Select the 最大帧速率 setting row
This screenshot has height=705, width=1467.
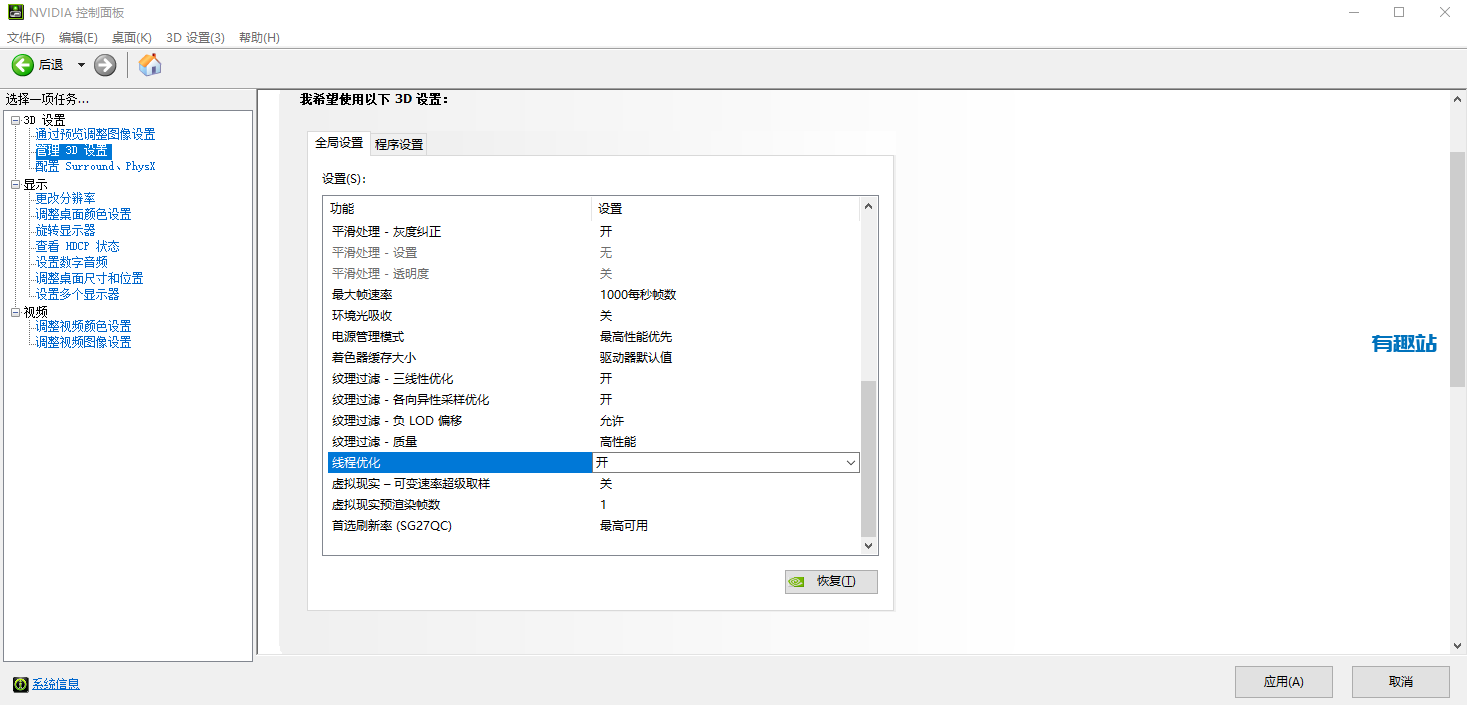[593, 294]
